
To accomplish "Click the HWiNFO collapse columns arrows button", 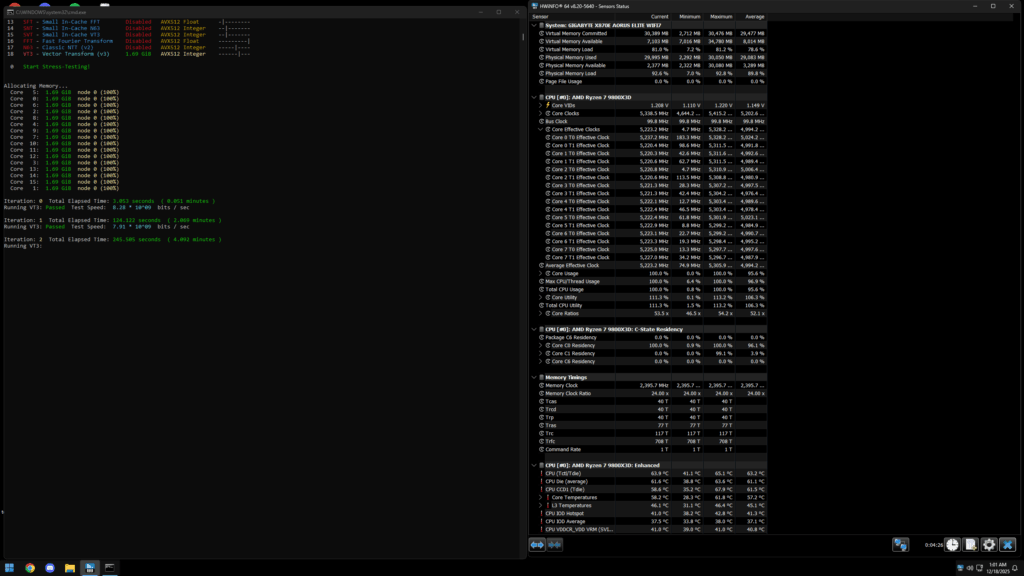I will point(554,545).
